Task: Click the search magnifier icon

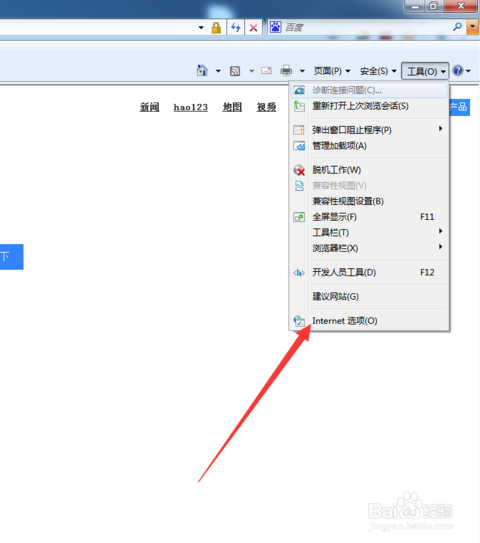Action: coord(457,27)
